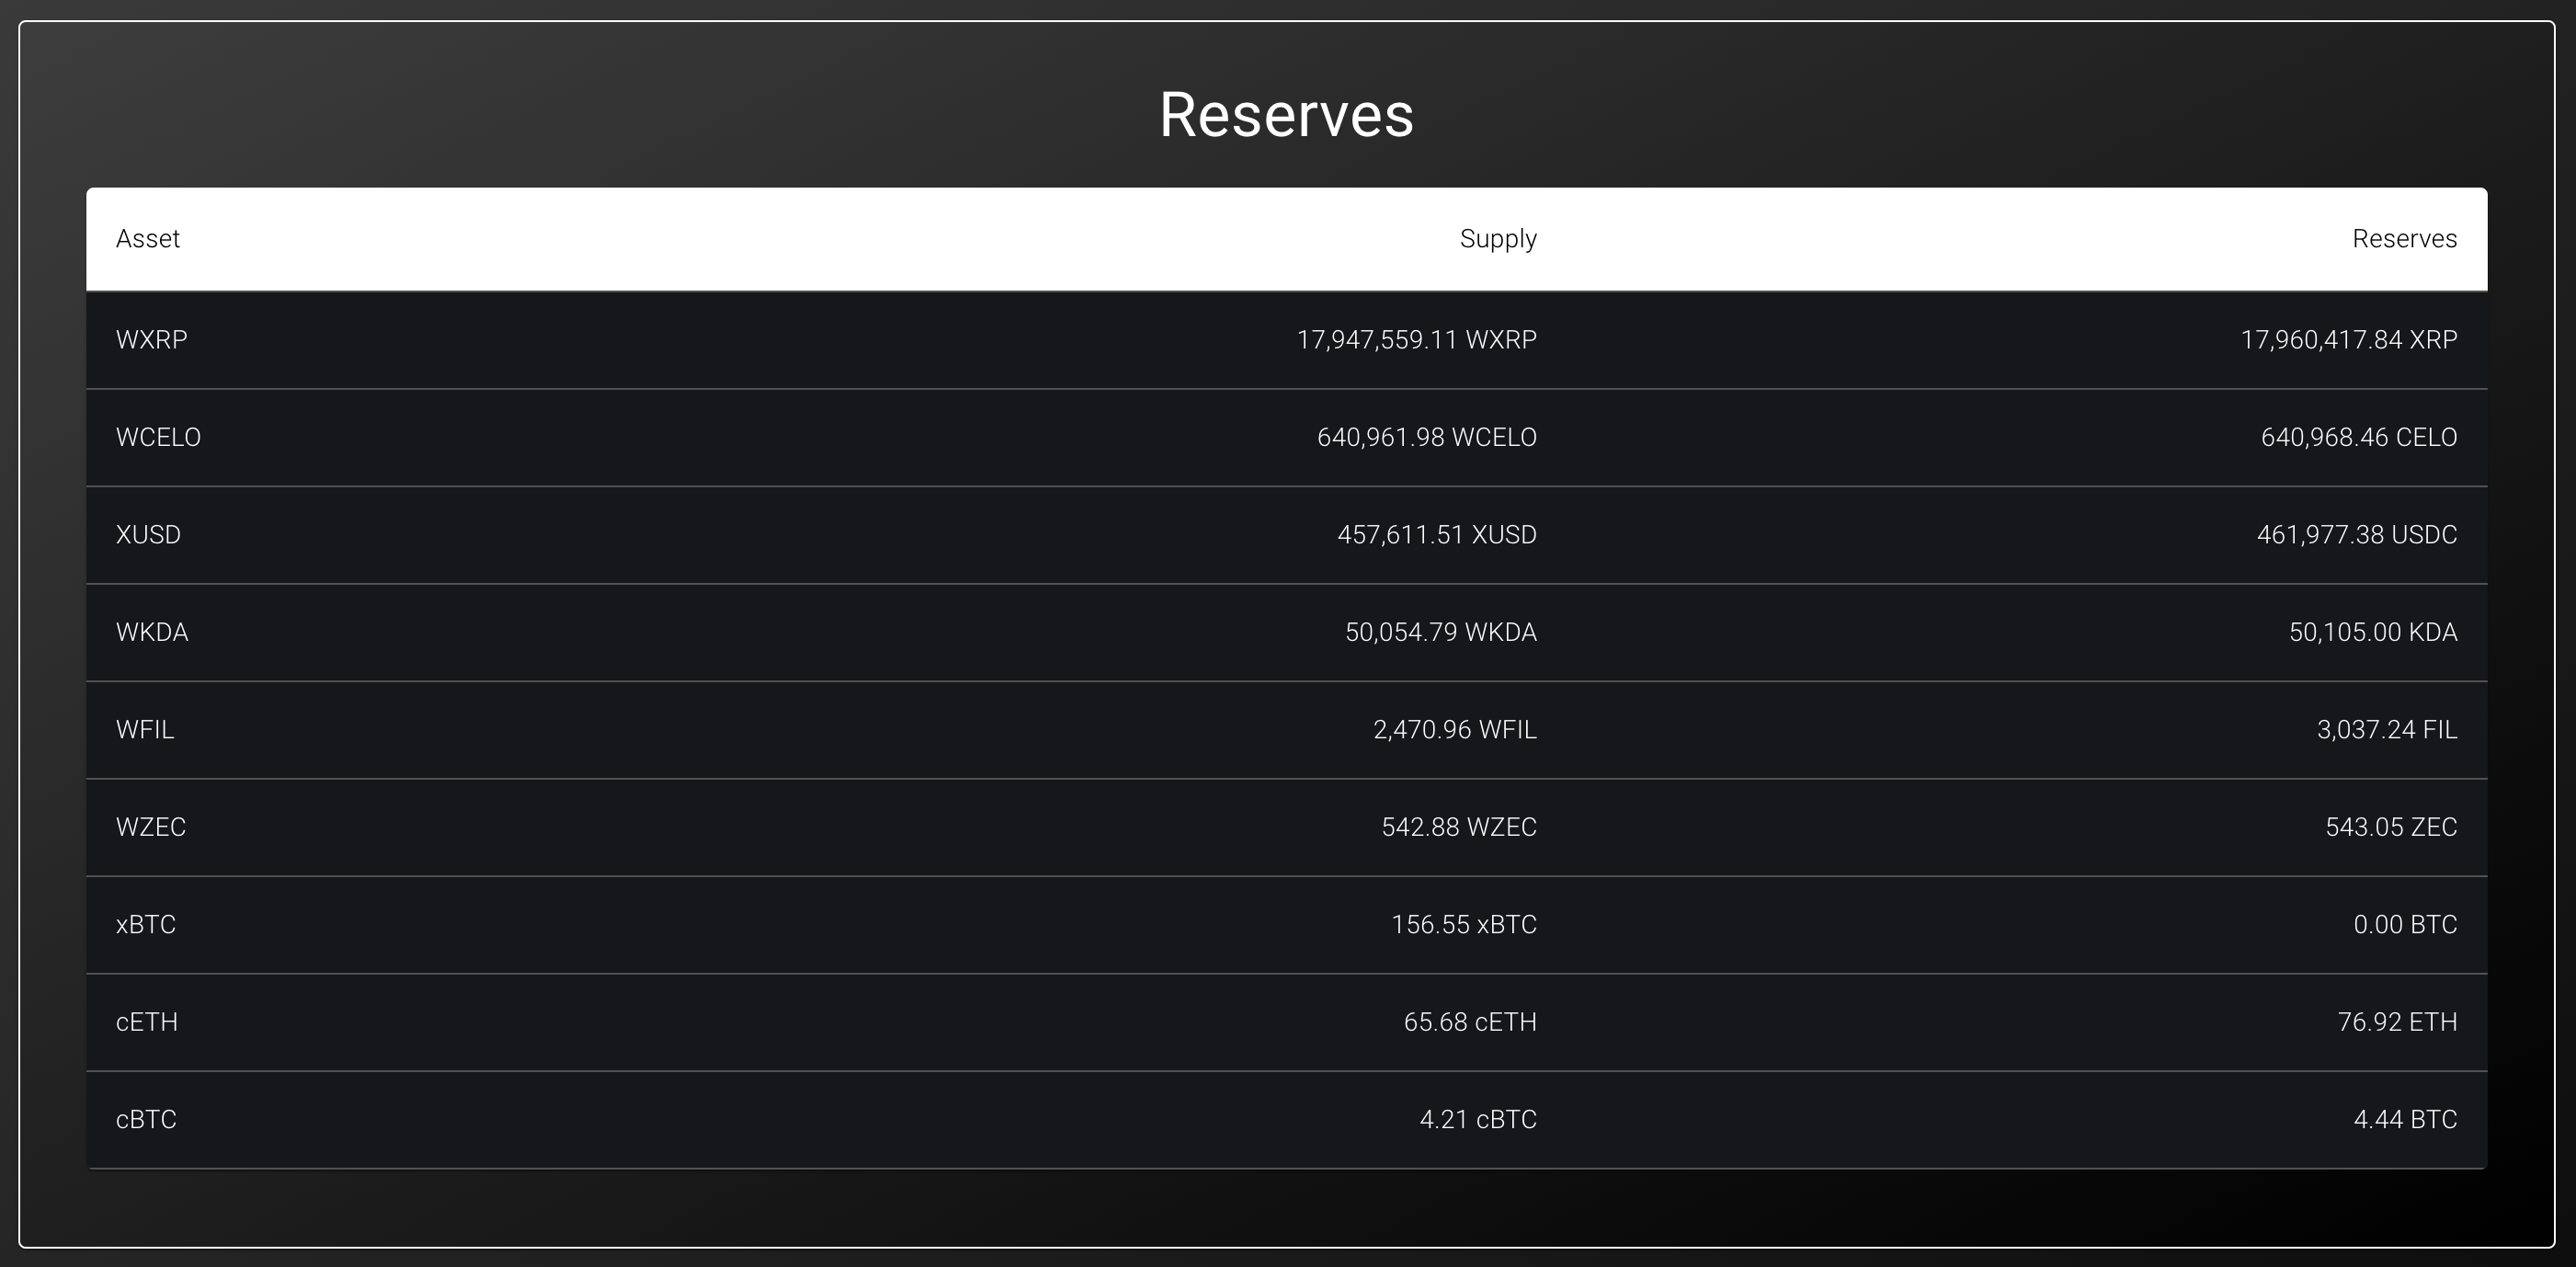Viewport: 2576px width, 1267px height.
Task: Click the Supply column header
Action: (1497, 239)
